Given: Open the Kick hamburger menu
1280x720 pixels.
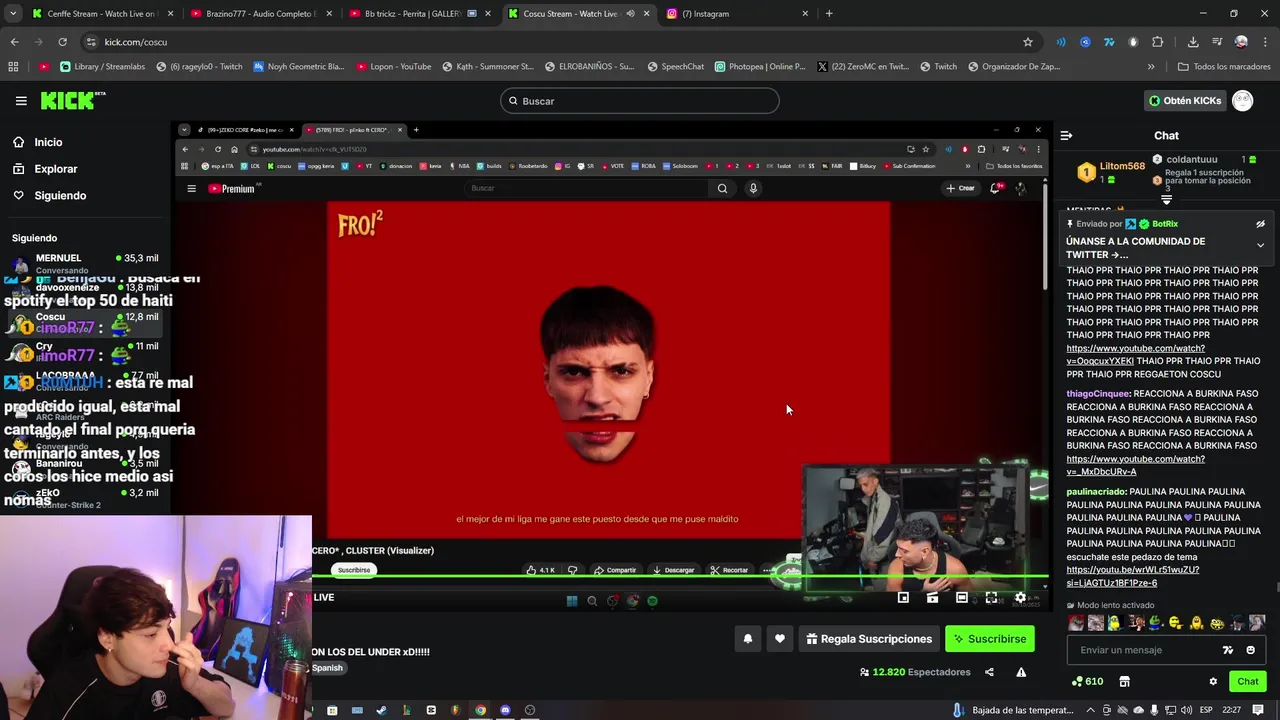Looking at the screenshot, I should (x=21, y=101).
